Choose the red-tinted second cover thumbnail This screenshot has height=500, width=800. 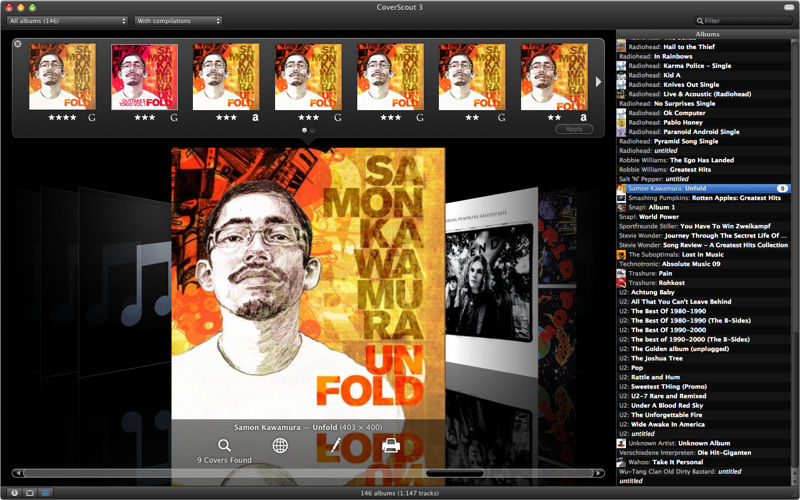(x=145, y=76)
